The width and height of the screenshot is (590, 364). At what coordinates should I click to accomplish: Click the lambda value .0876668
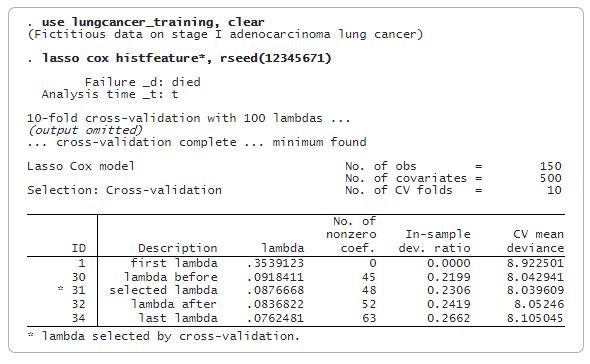[x=275, y=290]
